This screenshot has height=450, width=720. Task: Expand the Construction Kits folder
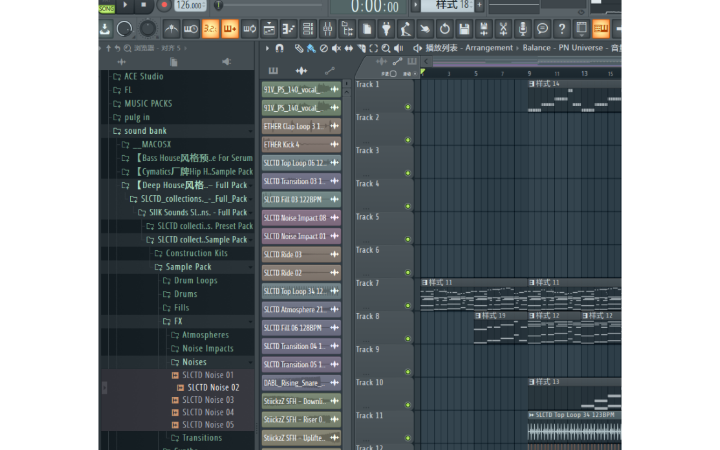click(158, 253)
